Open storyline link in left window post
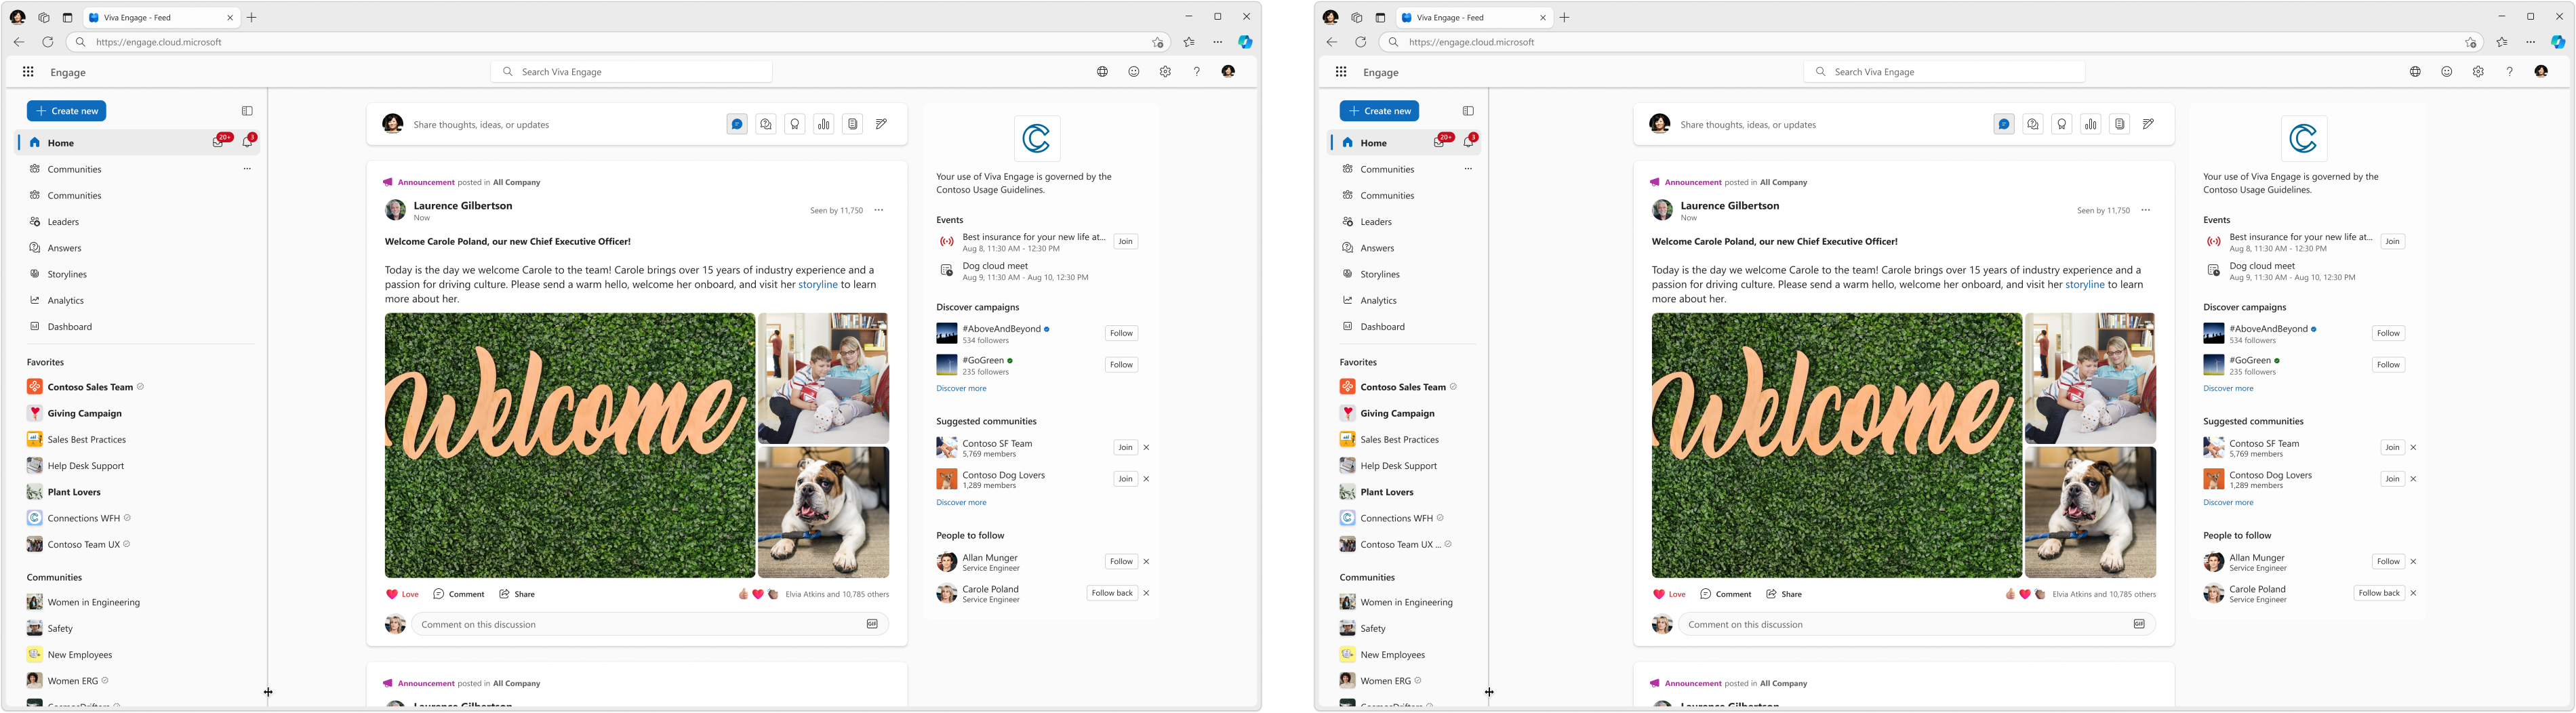Viewport: 2576px width, 713px height. pyautogui.click(x=818, y=285)
